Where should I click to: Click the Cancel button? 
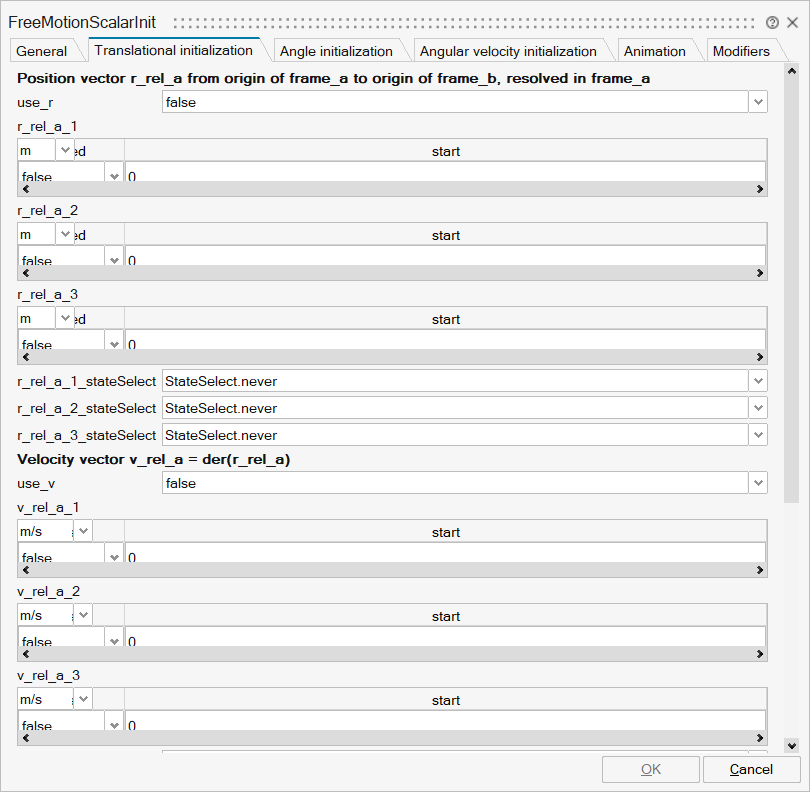point(751,769)
